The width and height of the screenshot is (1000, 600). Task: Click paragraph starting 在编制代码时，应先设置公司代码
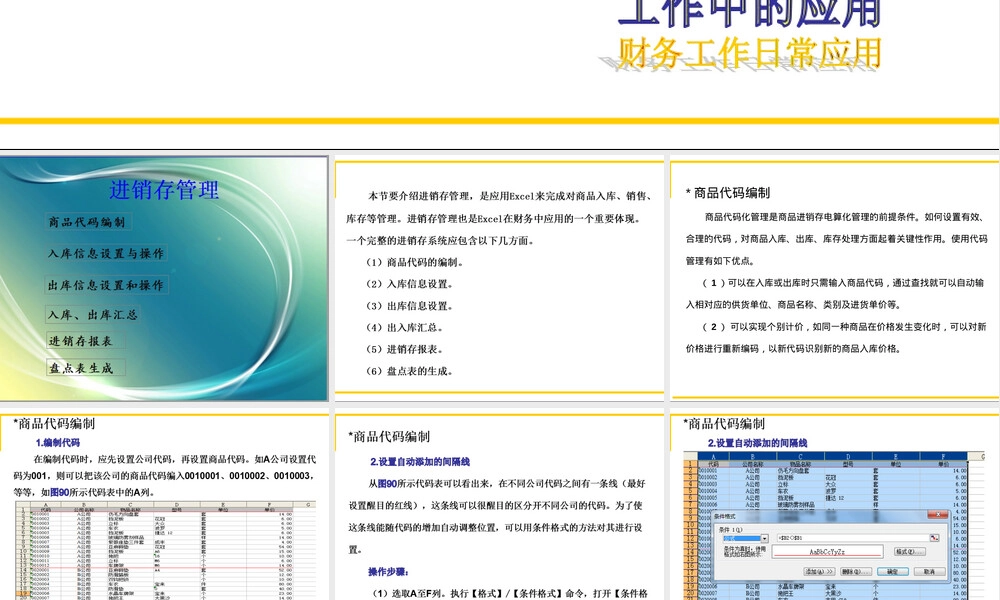(165, 476)
